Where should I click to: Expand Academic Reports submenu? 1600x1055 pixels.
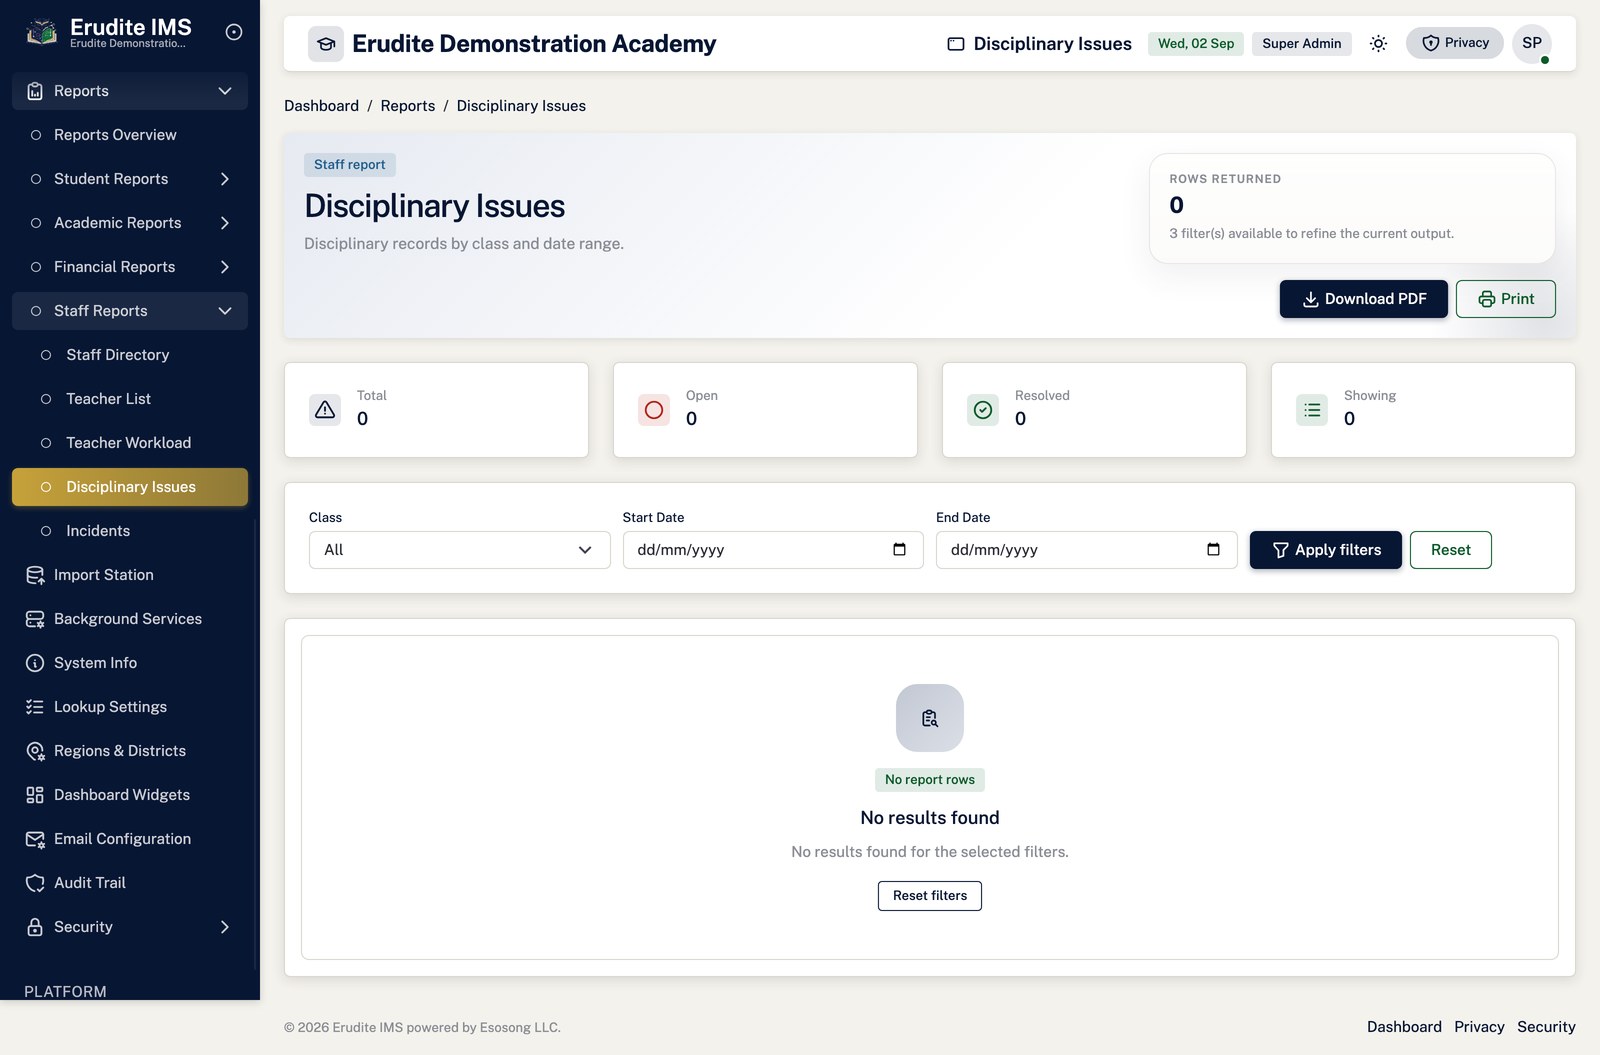click(225, 223)
